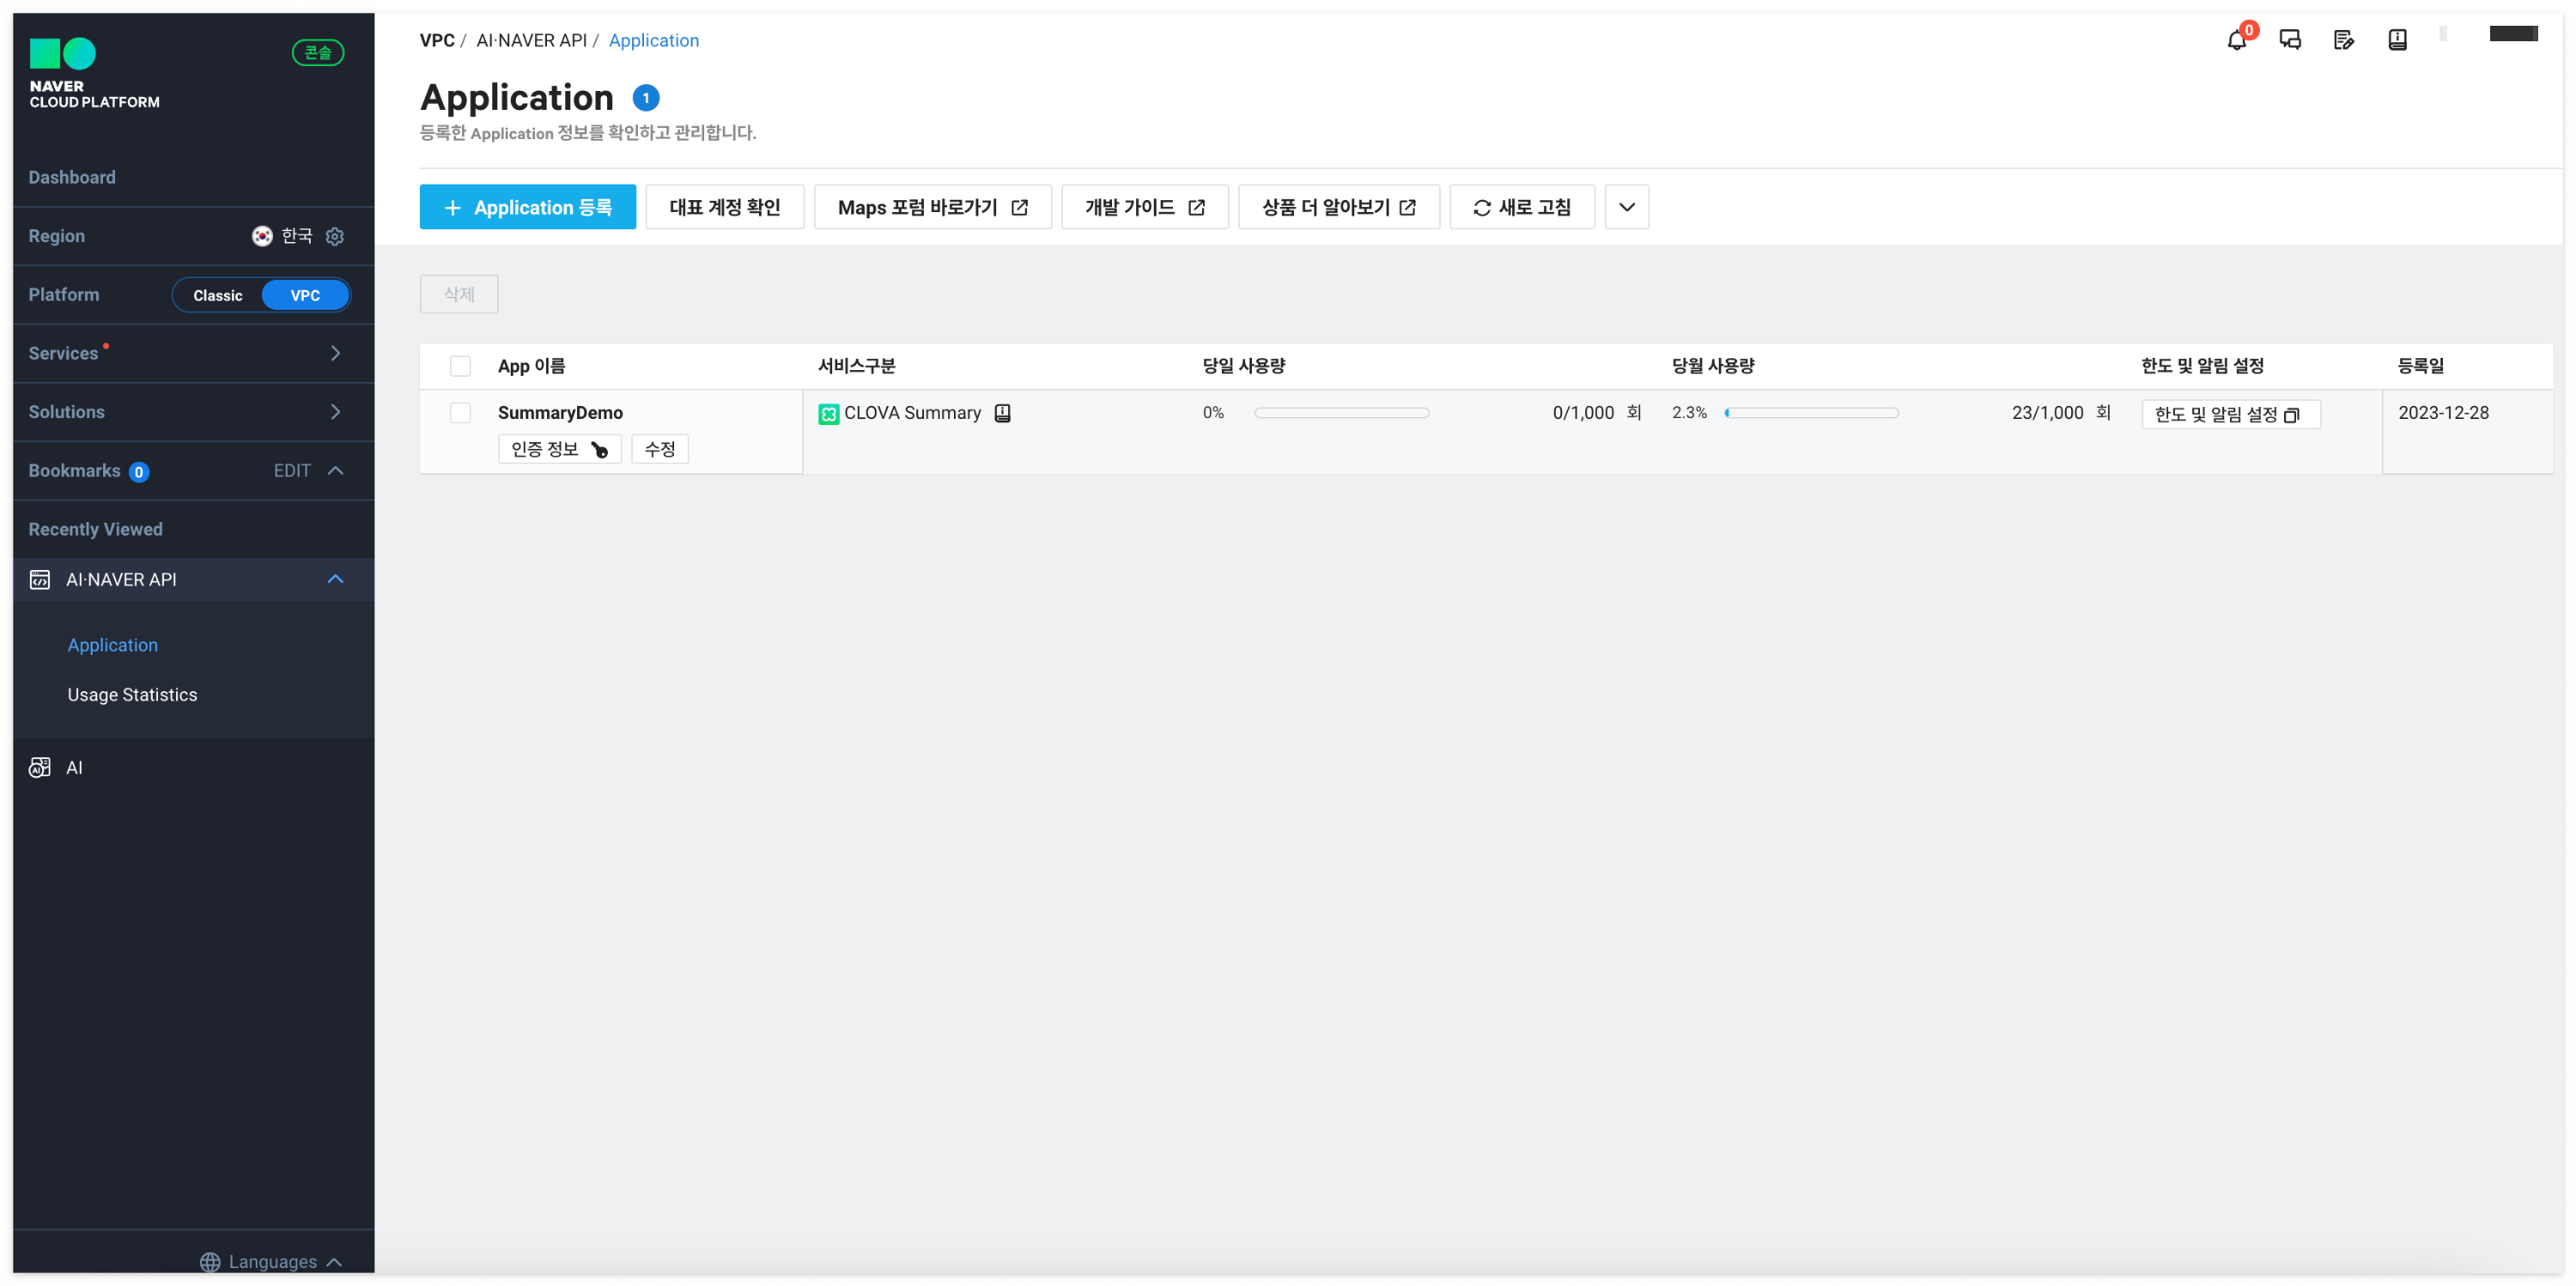2576x1286 pixels.
Task: Open the Languages selector at sidebar bottom
Action: (x=271, y=1261)
